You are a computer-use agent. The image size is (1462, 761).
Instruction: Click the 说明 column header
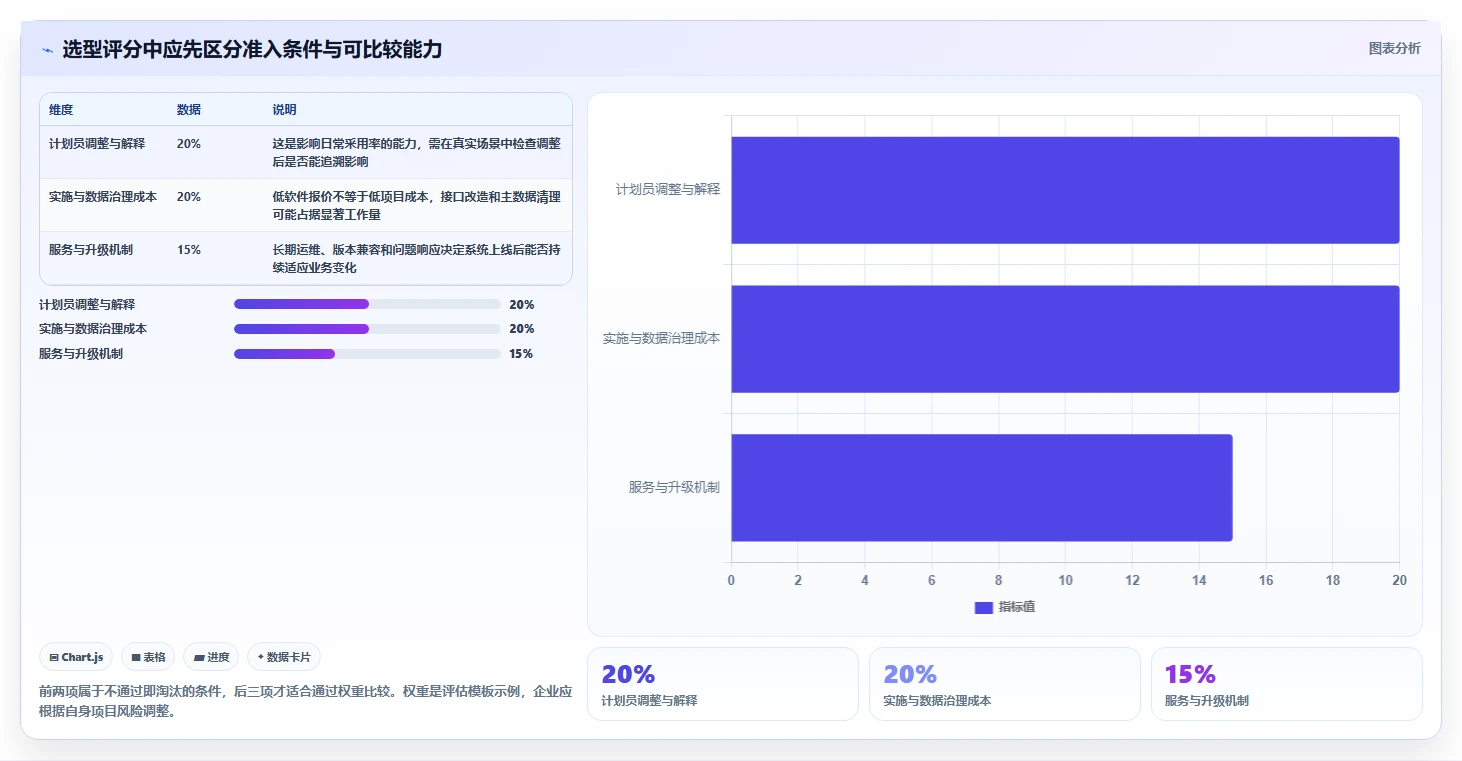click(285, 110)
